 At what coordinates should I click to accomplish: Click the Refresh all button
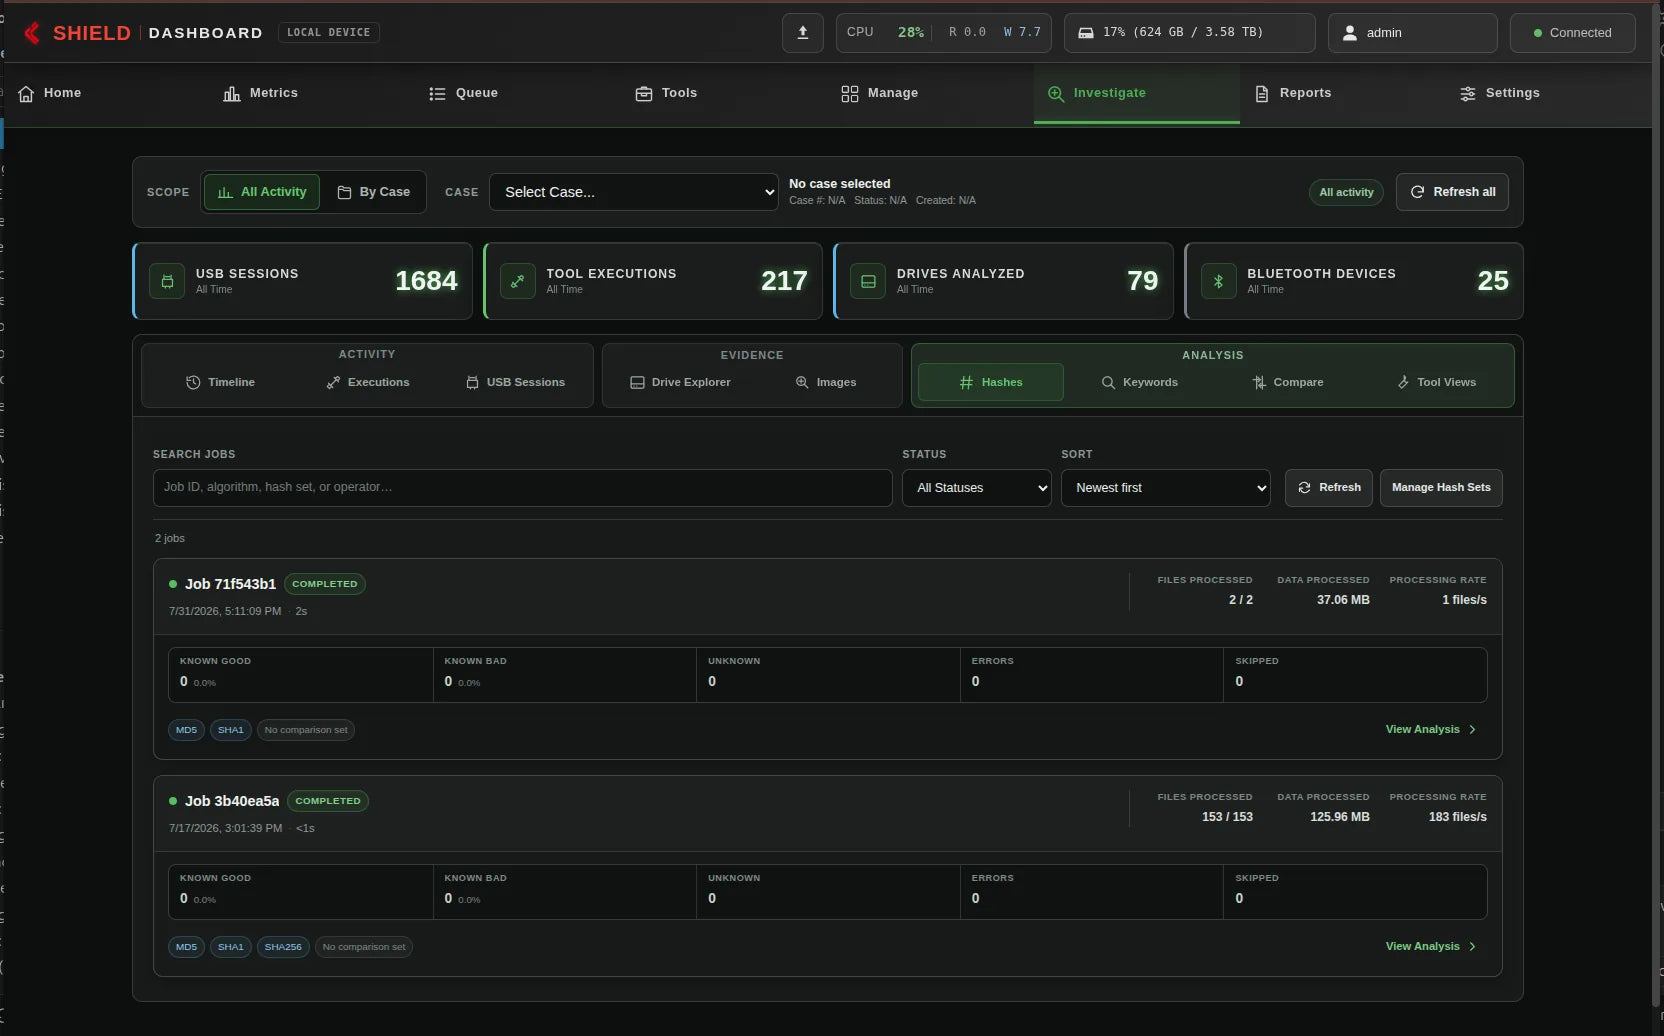click(x=1452, y=192)
